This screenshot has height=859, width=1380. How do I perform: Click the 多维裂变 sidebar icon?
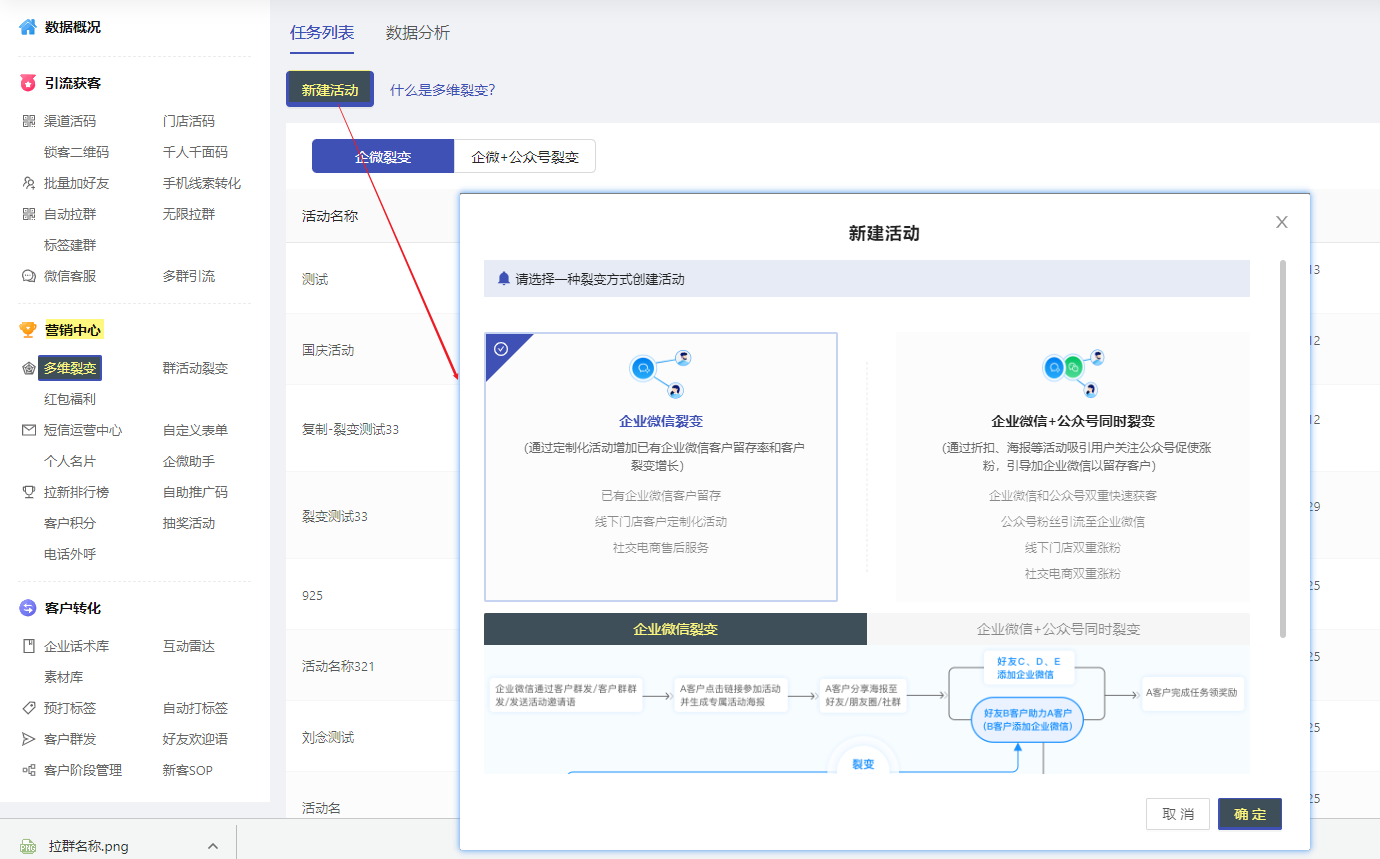click(x=28, y=368)
